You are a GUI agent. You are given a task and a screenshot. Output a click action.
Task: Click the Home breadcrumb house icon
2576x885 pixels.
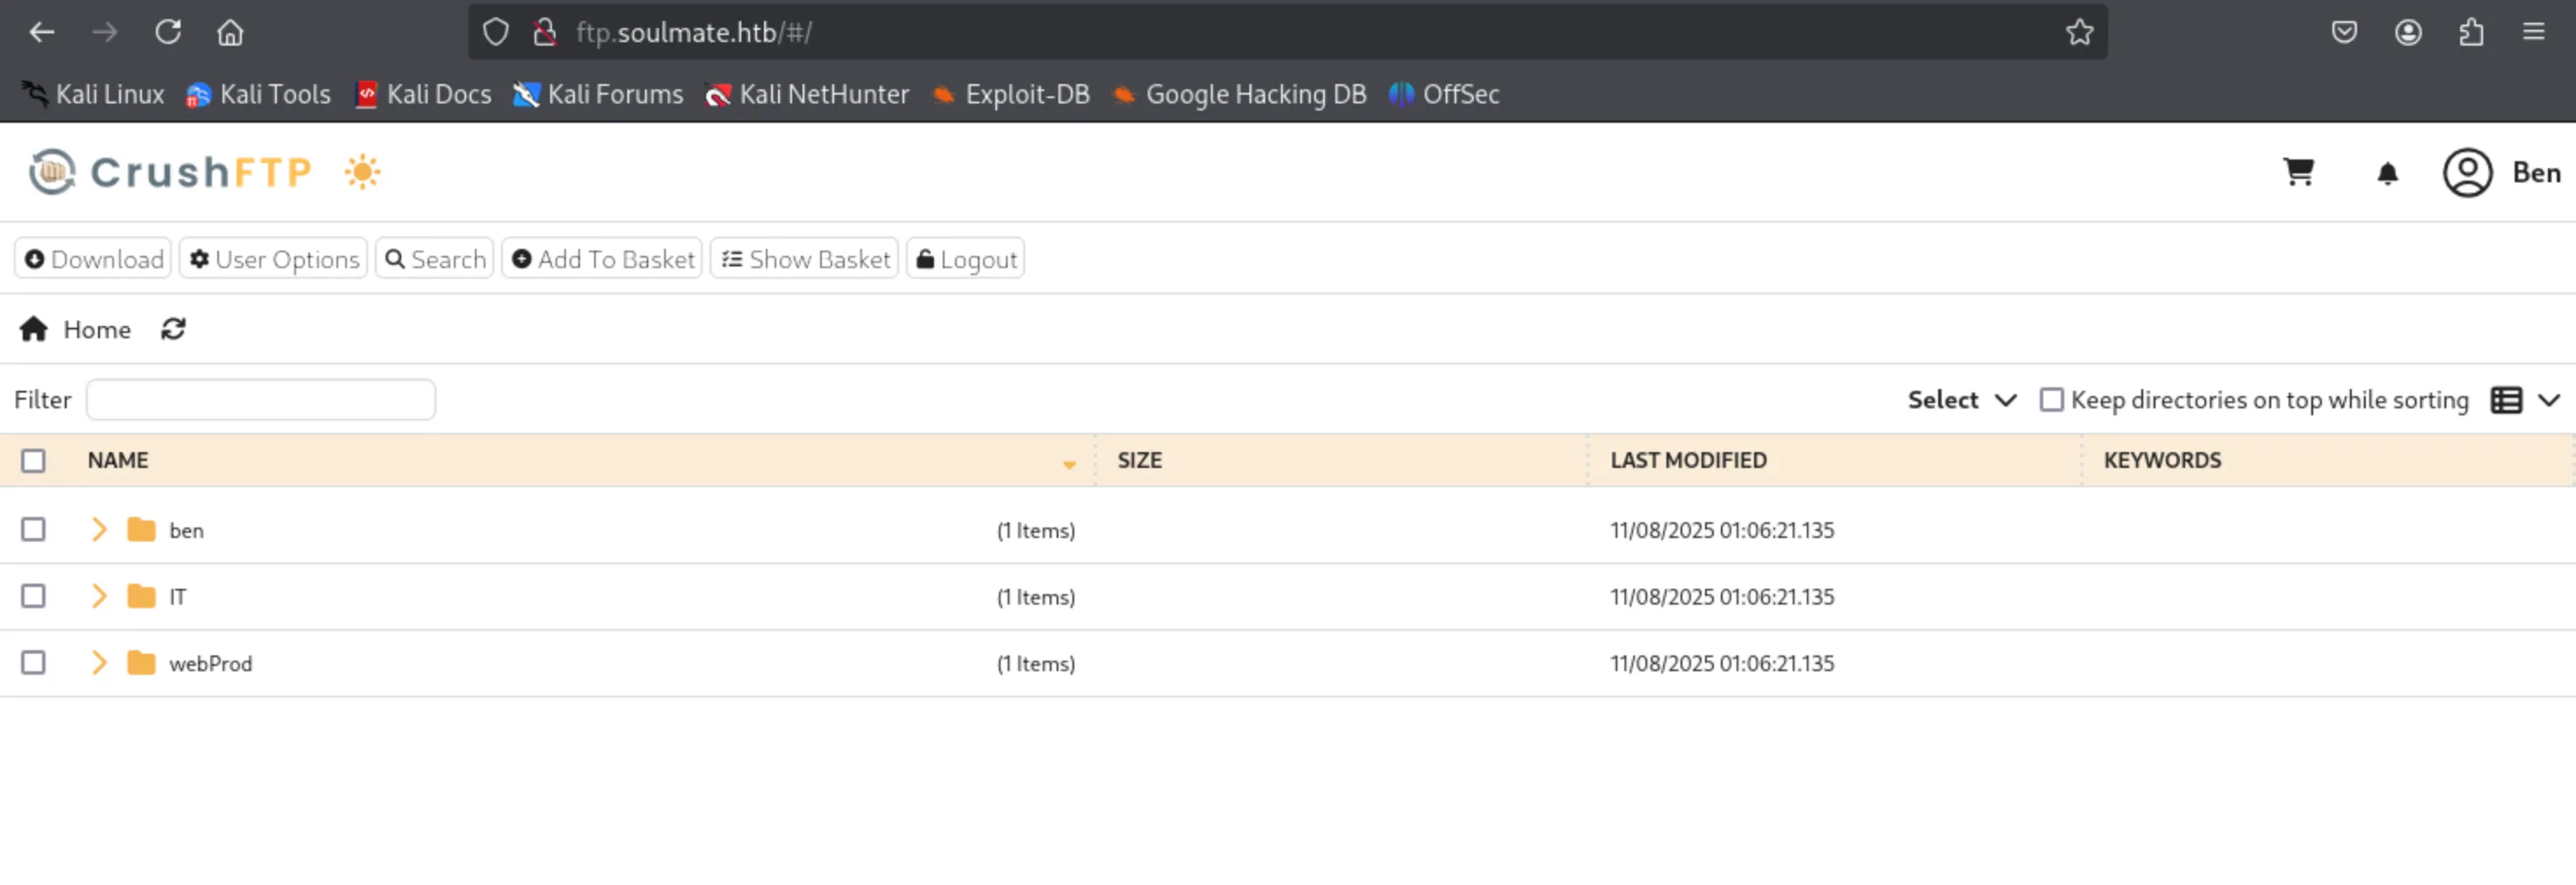(x=34, y=329)
